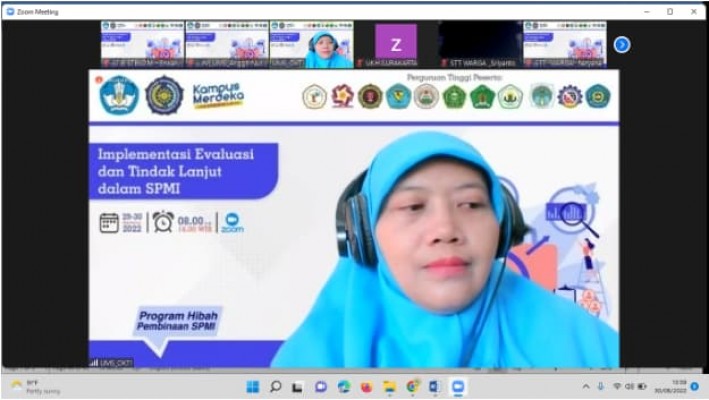The height and width of the screenshot is (400, 709).
Task: Show next participants with blue arrow
Action: pos(621,44)
